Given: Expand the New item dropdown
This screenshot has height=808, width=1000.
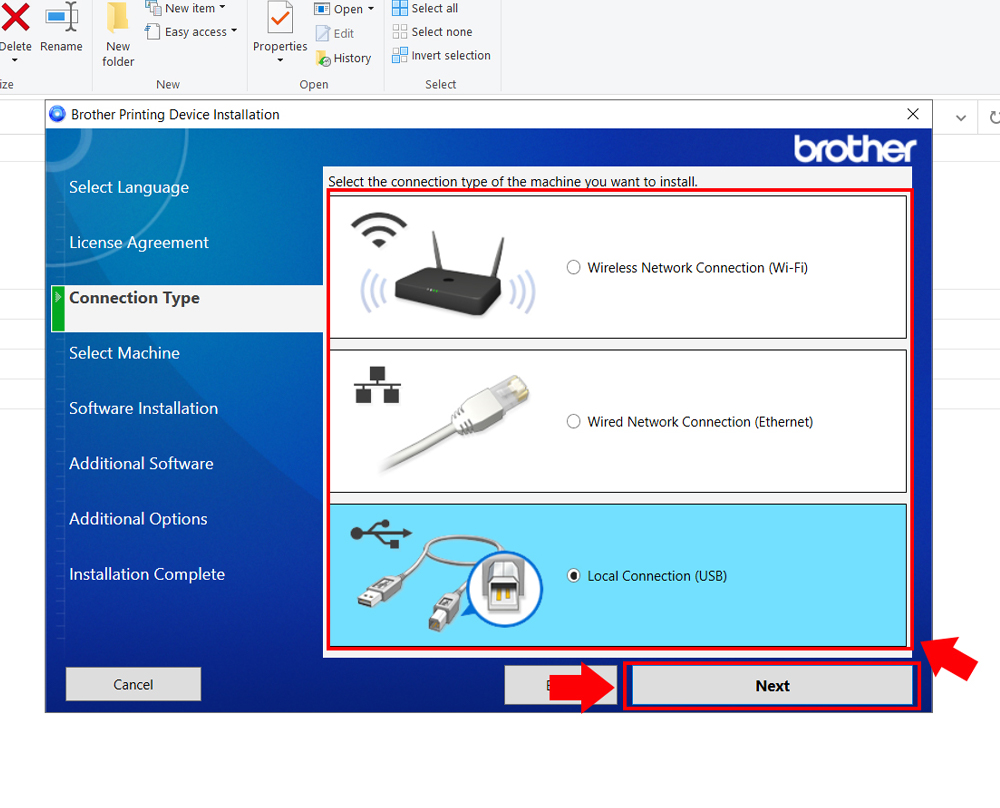Looking at the screenshot, I should point(222,8).
